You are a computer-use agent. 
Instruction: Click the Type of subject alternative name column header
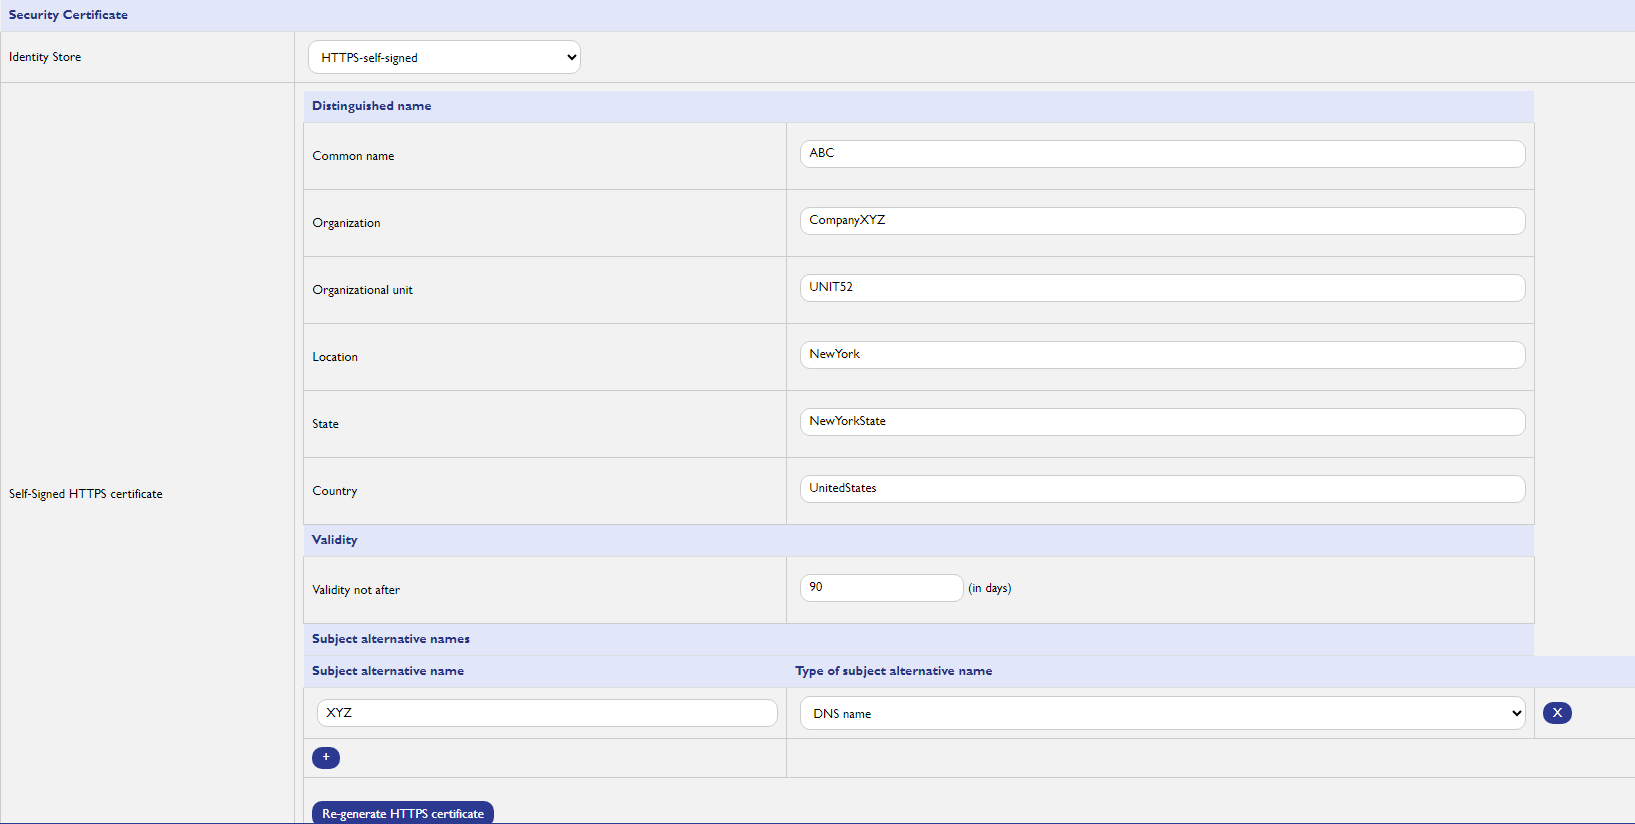click(894, 671)
